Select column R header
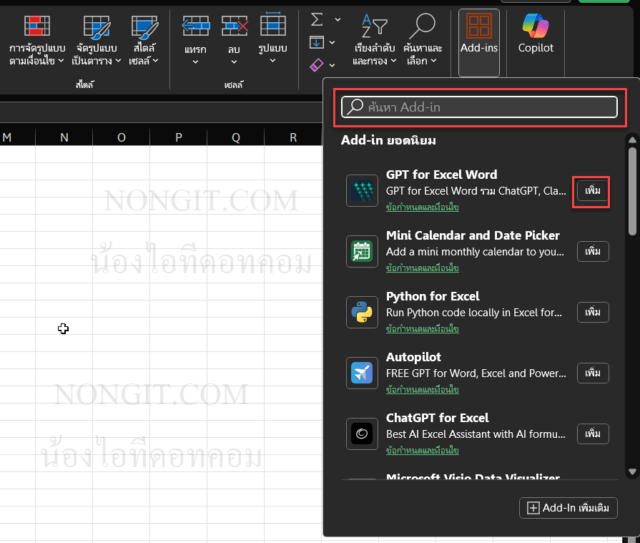 tap(293, 138)
